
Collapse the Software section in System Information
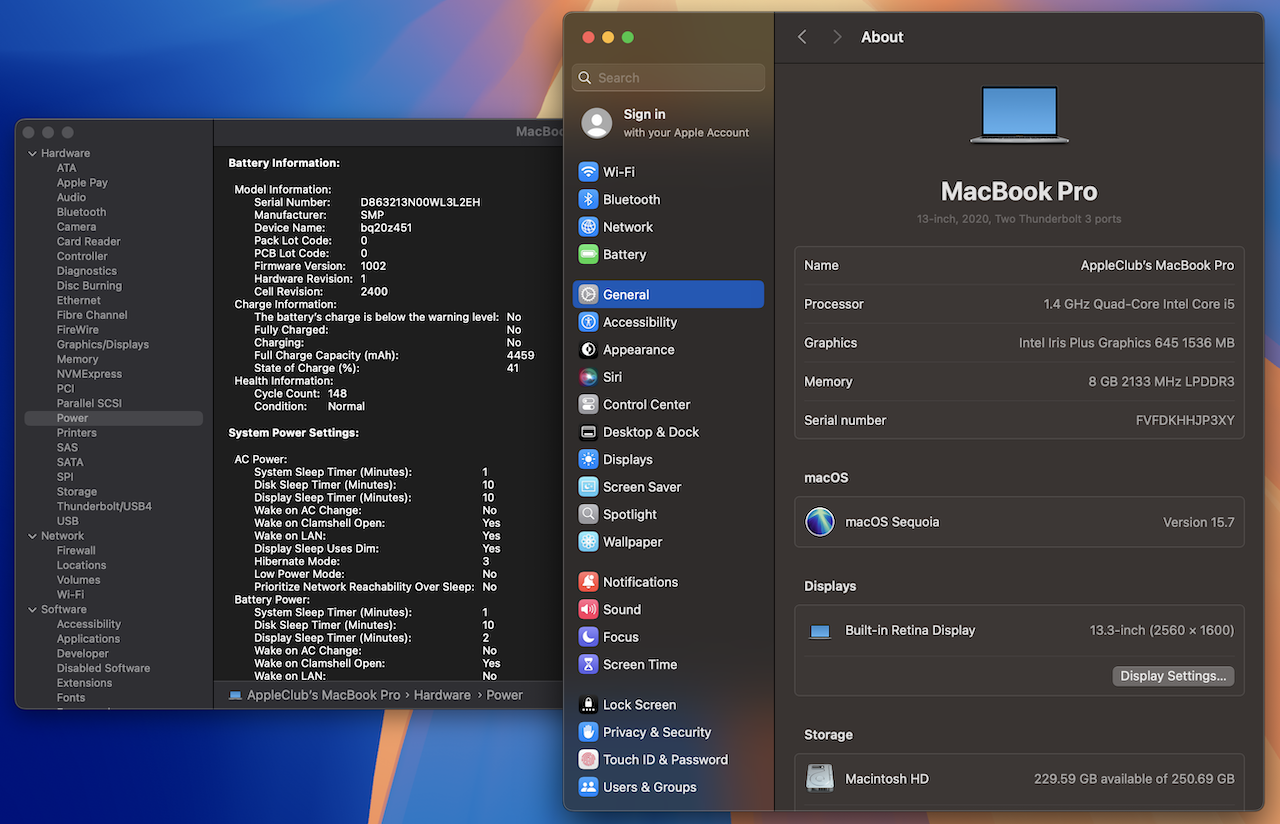[32, 609]
